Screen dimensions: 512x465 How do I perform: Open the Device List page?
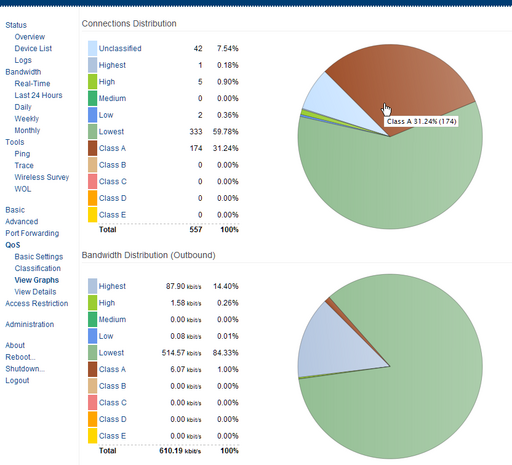(33, 48)
